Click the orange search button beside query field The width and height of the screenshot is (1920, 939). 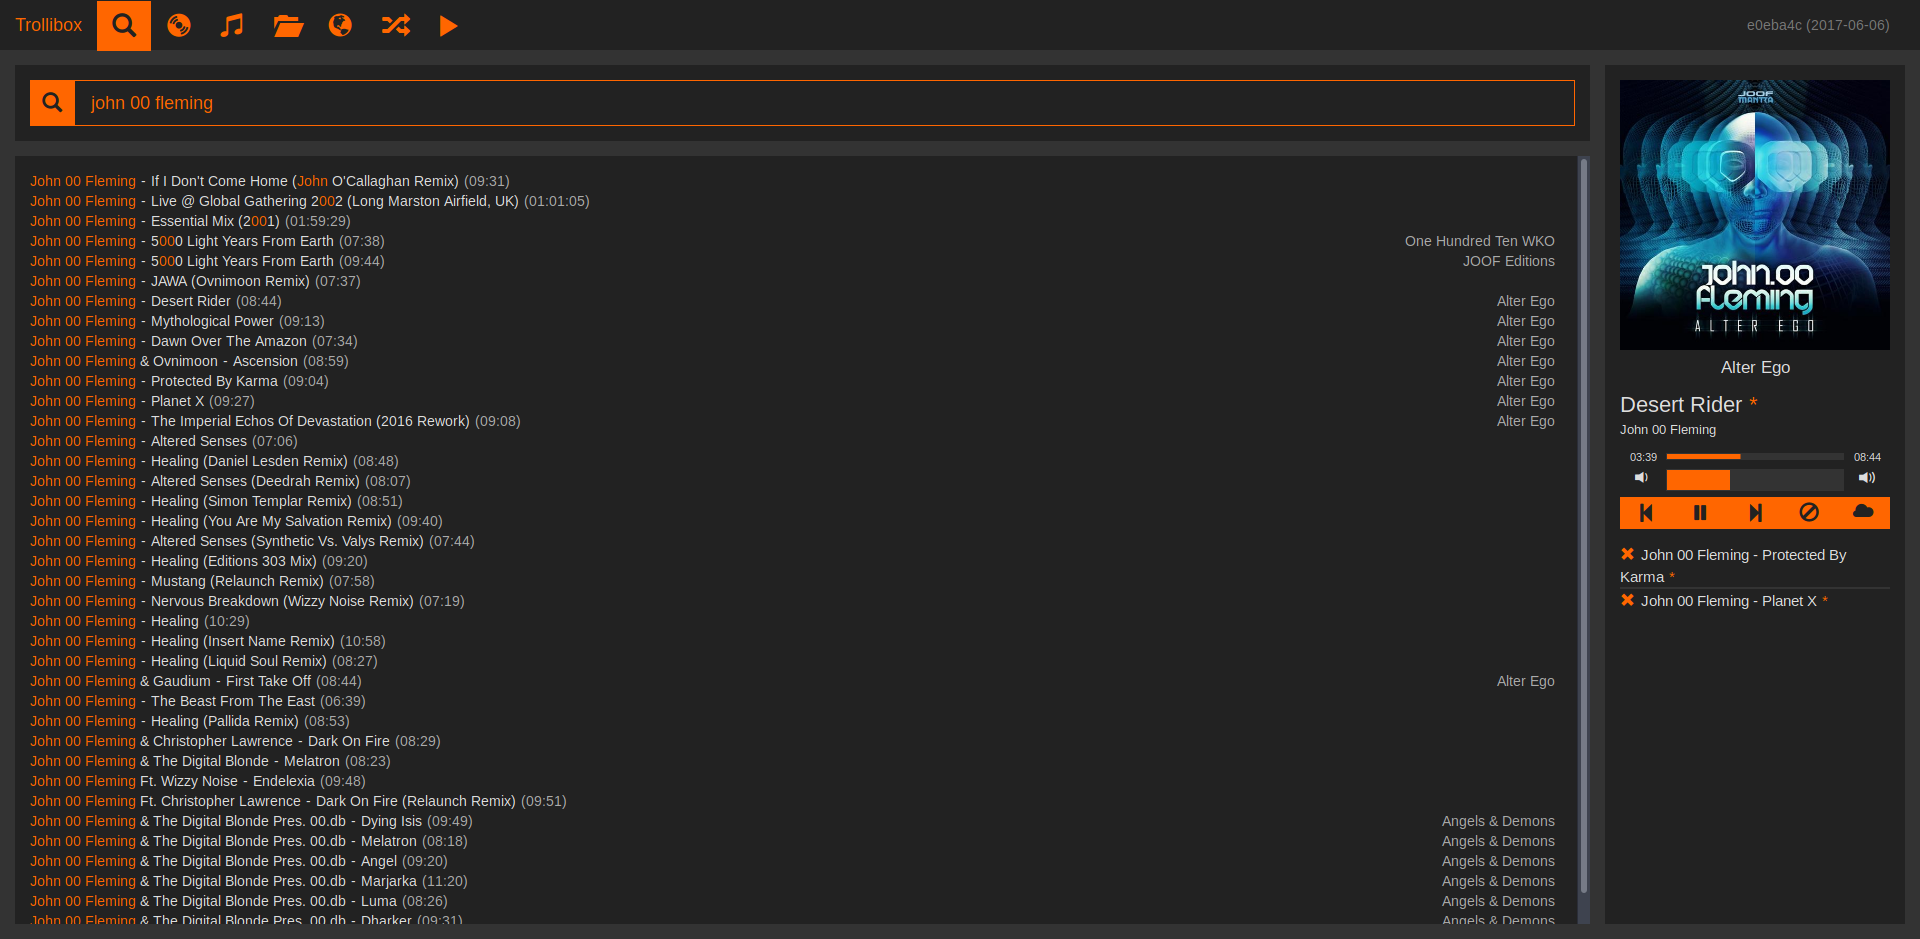tap(53, 103)
